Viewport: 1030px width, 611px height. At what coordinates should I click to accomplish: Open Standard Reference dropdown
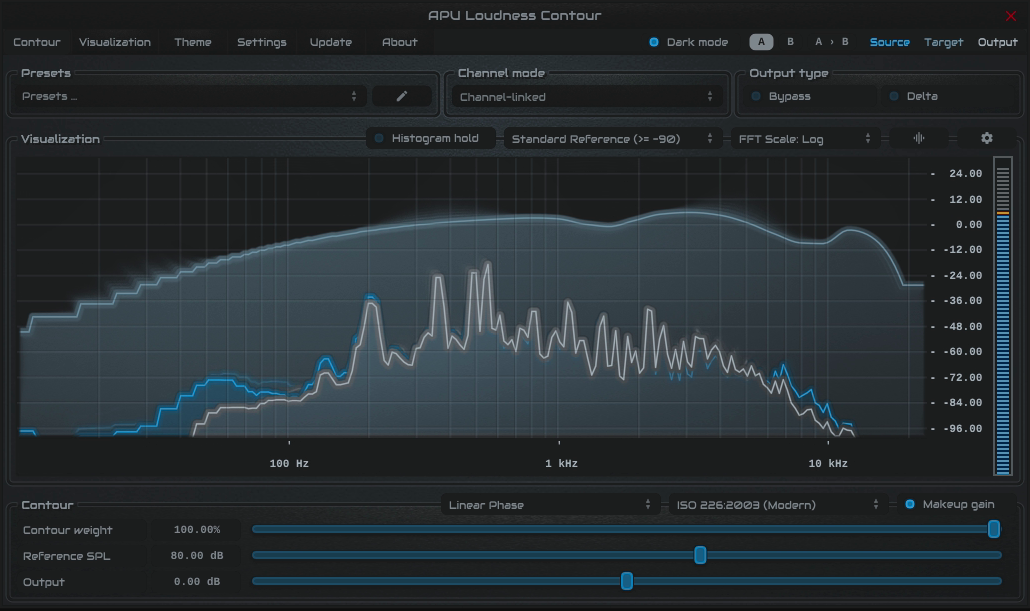[x=612, y=139]
